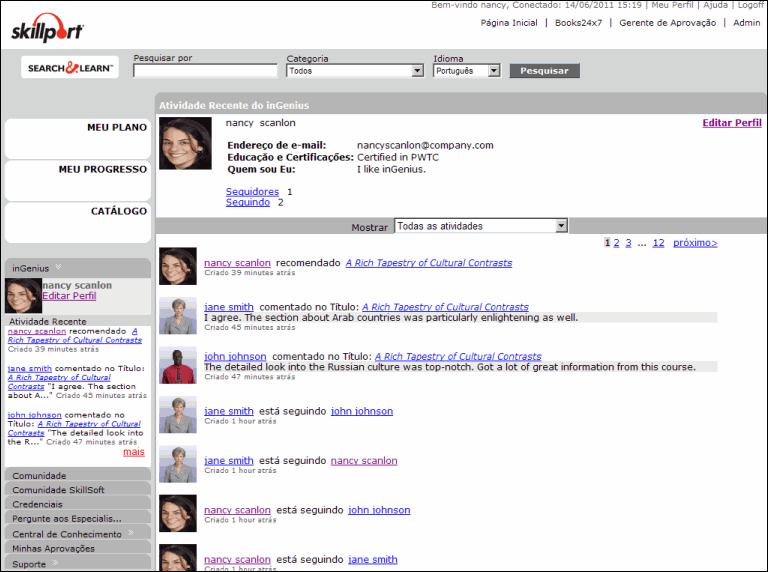Click jane smith link followed by nancy scanlon

(373, 559)
